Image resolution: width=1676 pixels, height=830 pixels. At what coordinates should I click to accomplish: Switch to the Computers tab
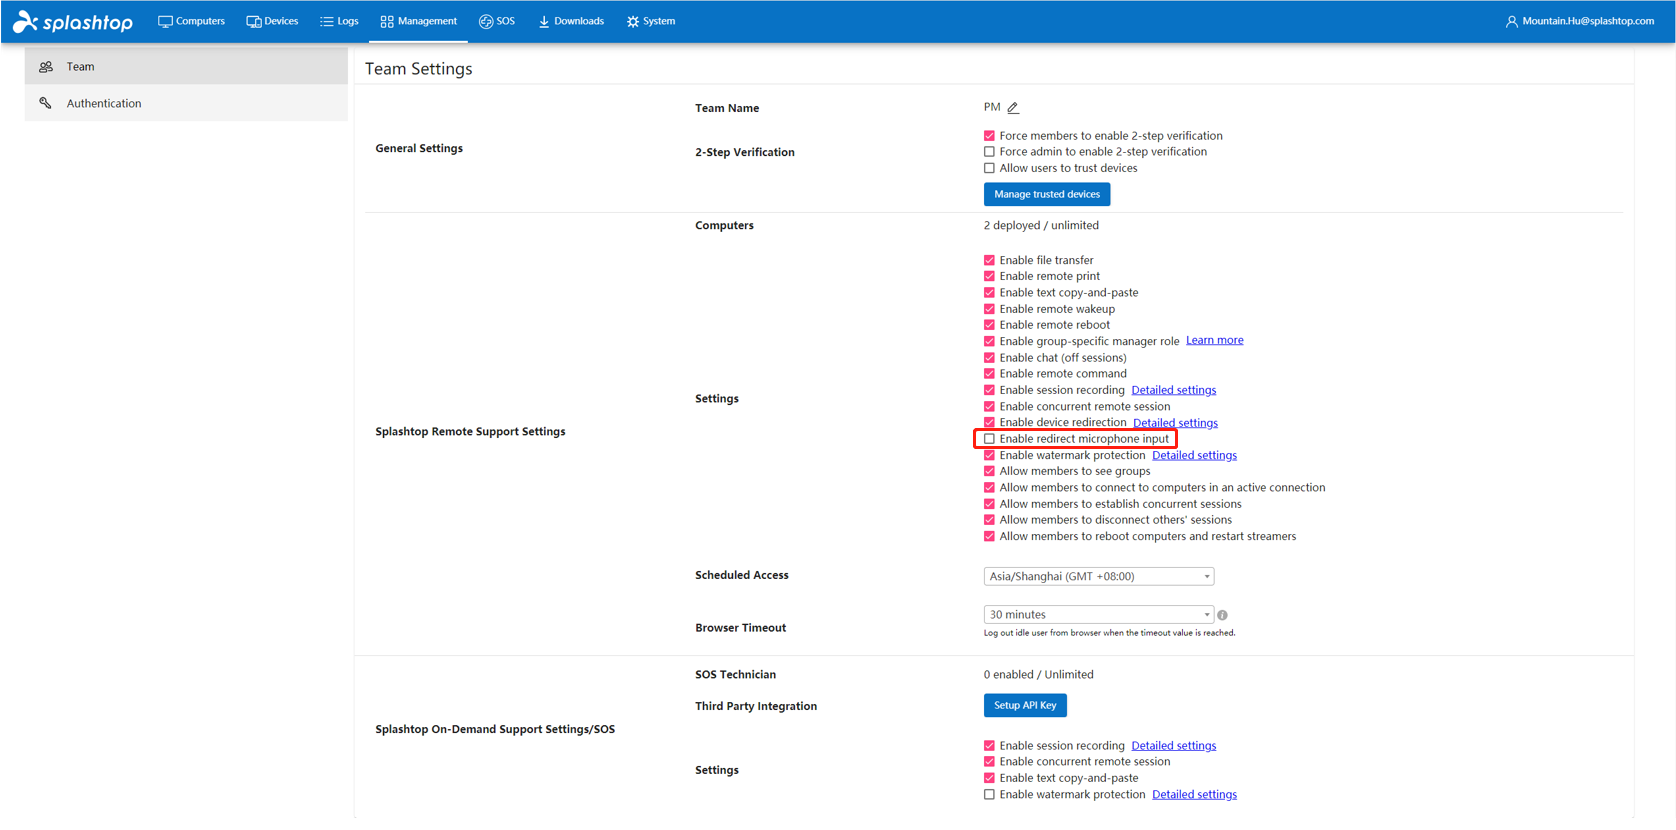click(191, 21)
